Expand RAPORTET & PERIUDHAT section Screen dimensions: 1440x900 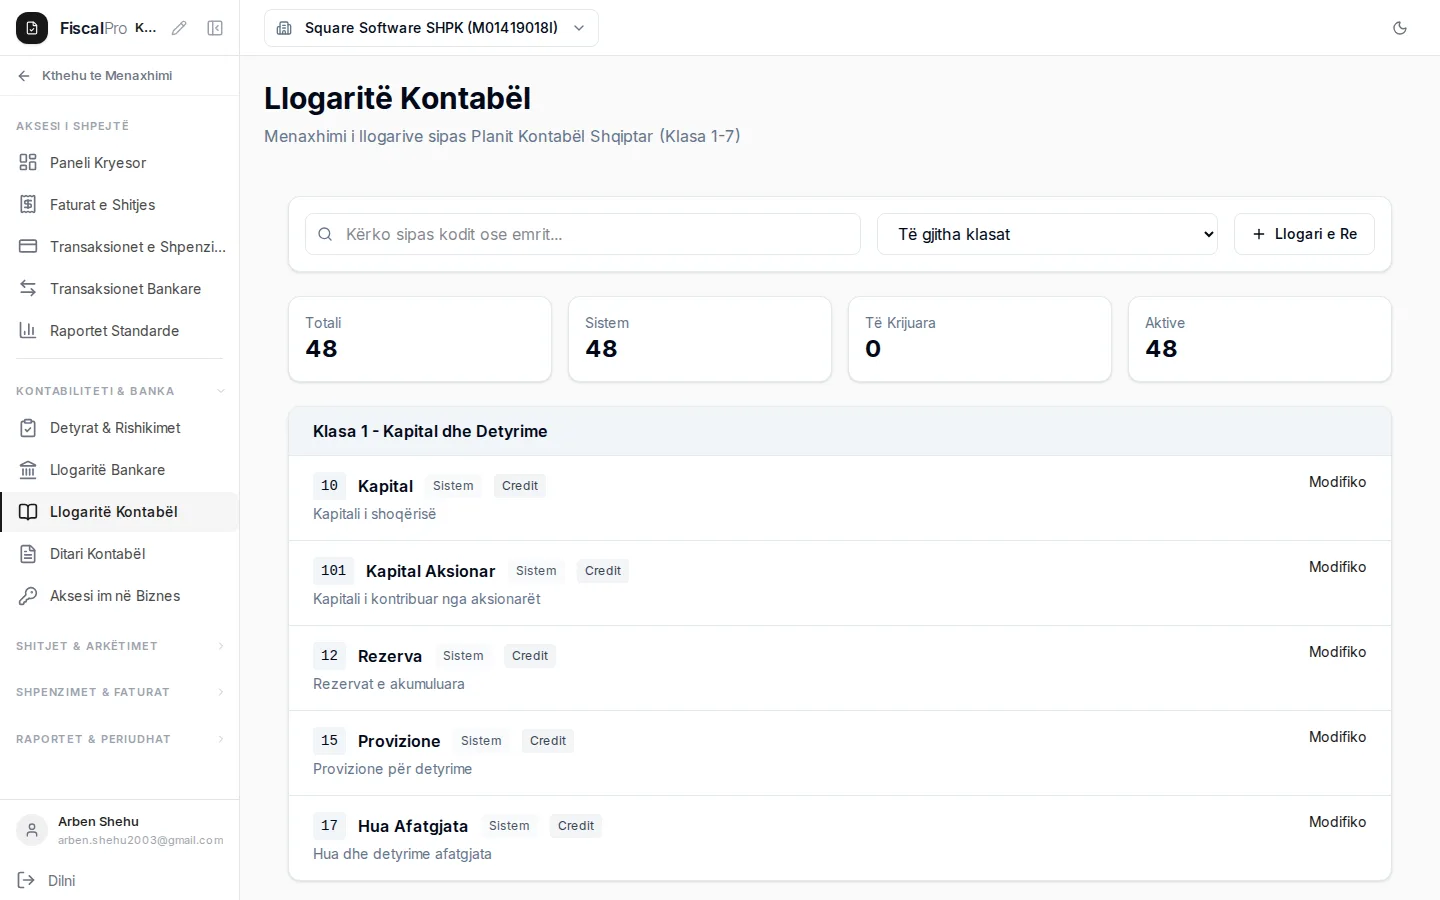coord(120,739)
